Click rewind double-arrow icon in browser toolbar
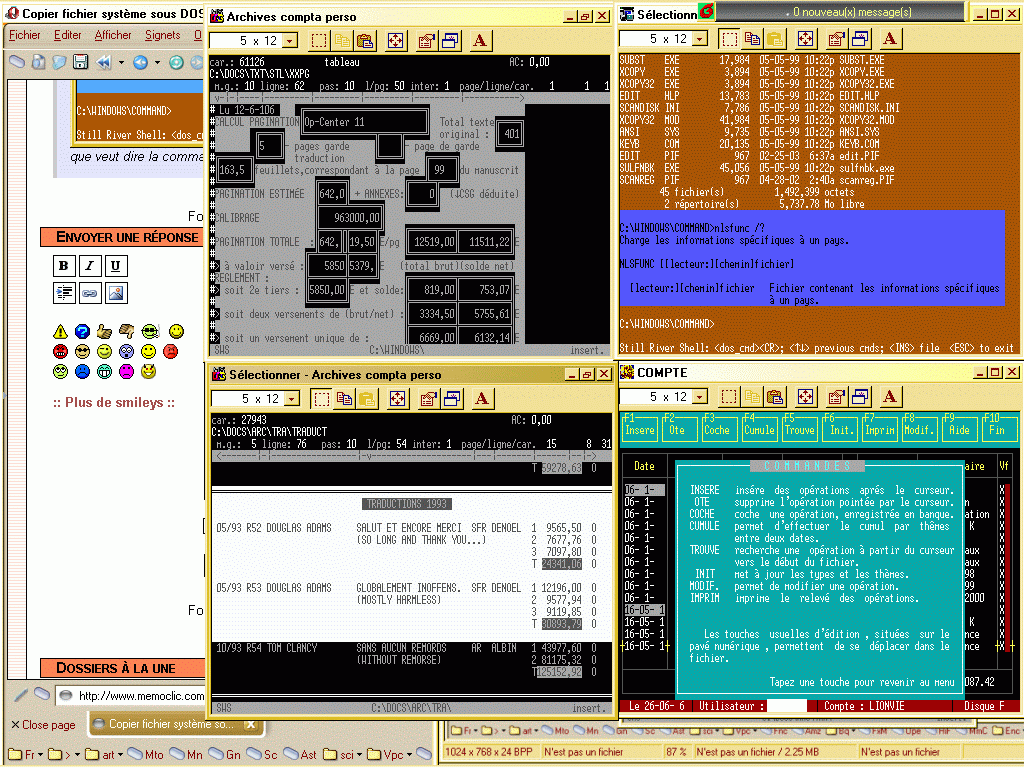This screenshot has height=768, width=1024. coord(104,63)
